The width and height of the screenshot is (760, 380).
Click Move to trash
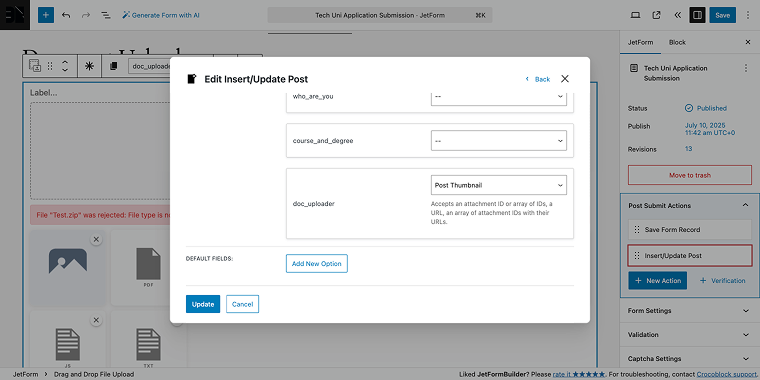(690, 175)
